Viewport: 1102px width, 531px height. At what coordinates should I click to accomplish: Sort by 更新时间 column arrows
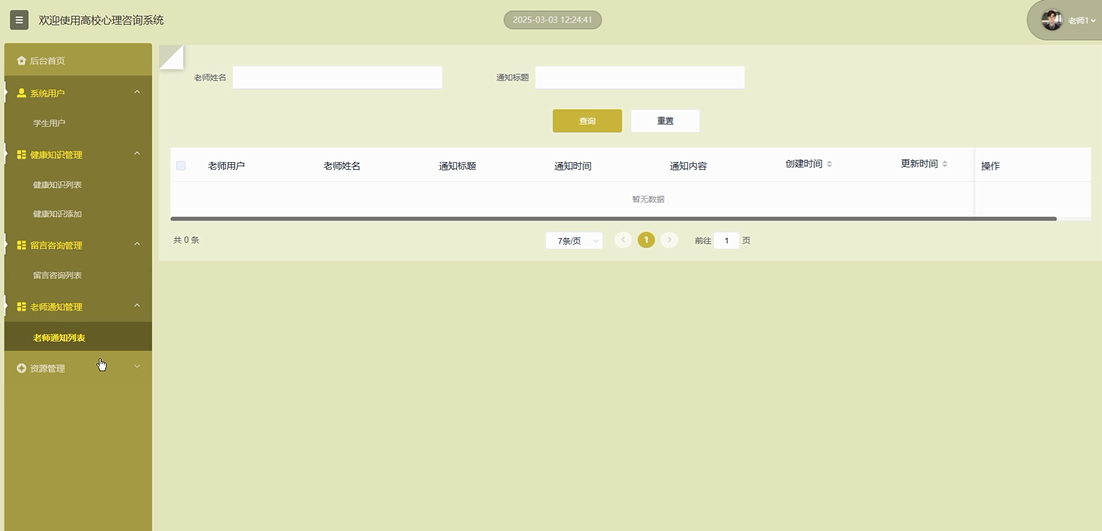(x=944, y=164)
